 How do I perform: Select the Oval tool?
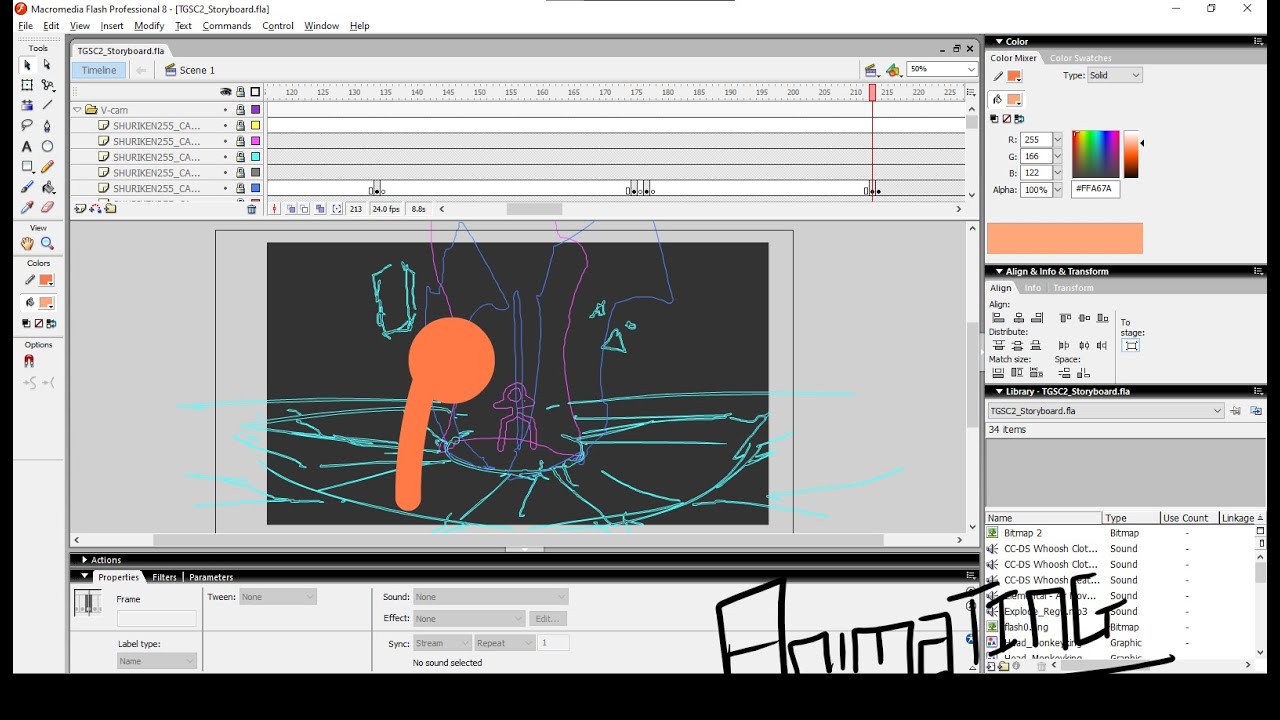pos(47,146)
